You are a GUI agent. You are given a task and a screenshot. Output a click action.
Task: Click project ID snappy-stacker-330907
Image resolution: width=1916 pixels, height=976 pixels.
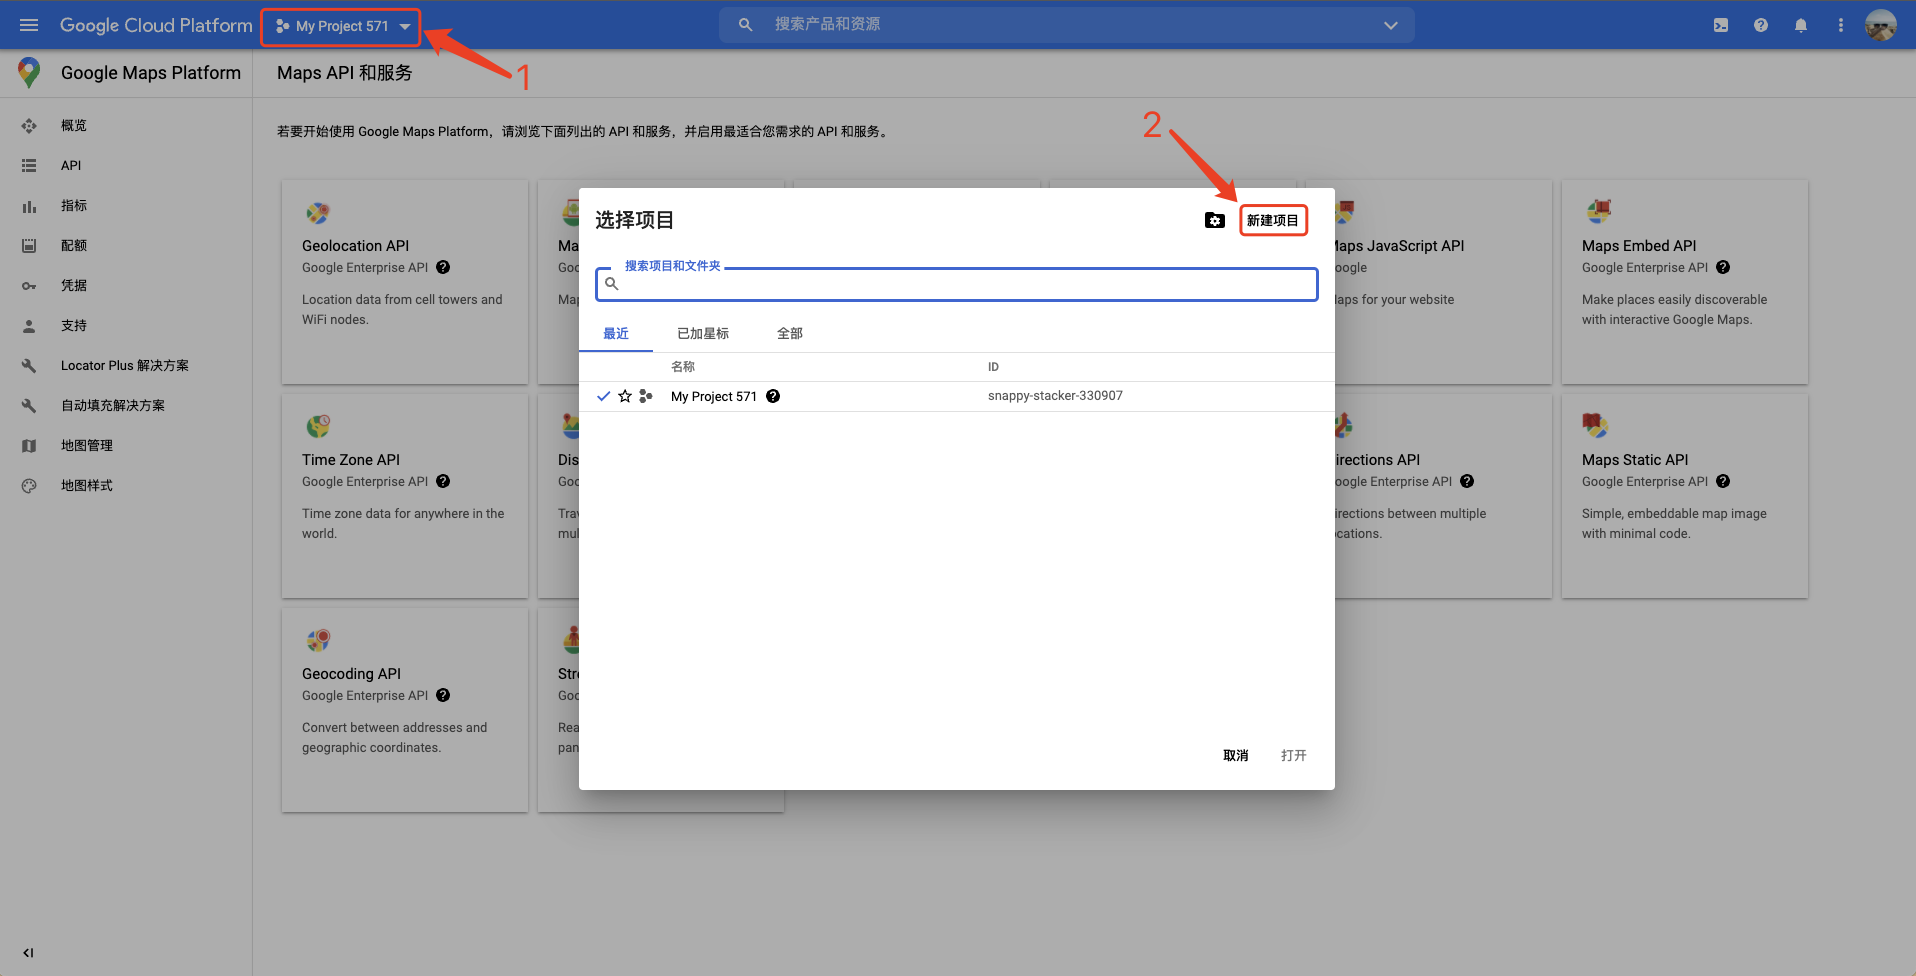coord(1055,395)
